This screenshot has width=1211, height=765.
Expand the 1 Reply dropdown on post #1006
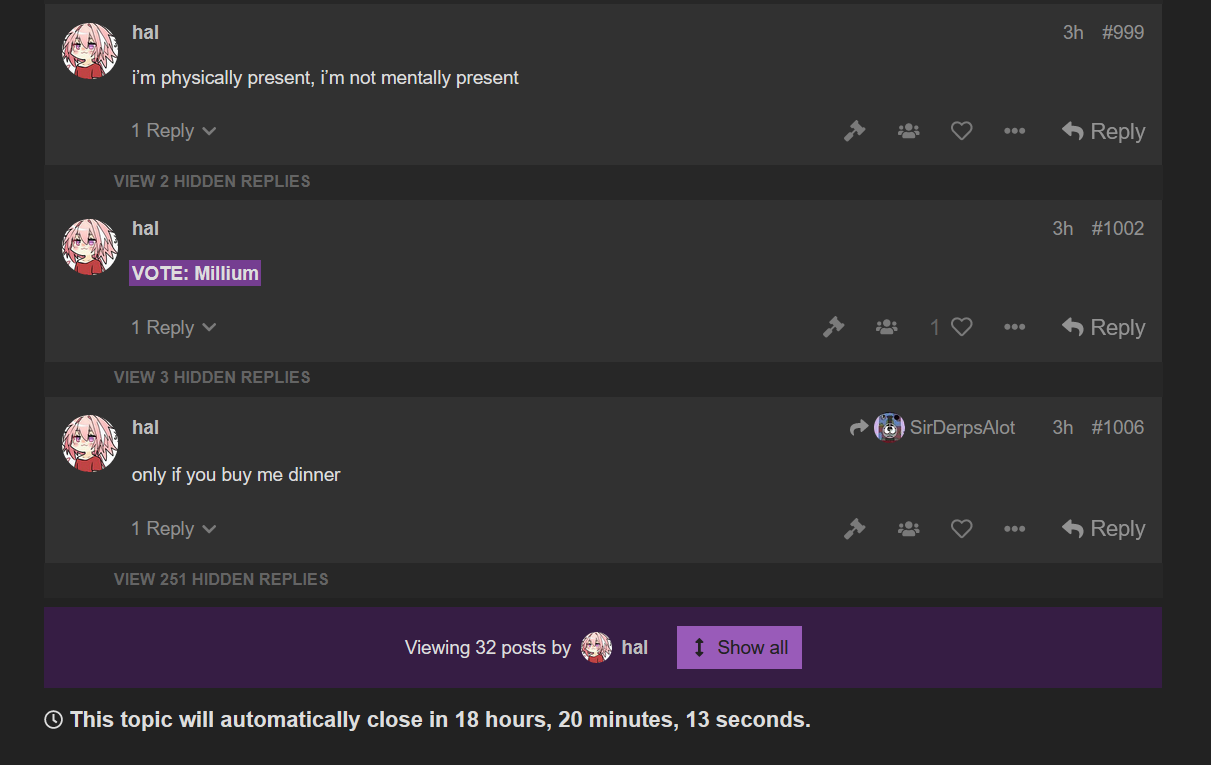pyautogui.click(x=174, y=528)
